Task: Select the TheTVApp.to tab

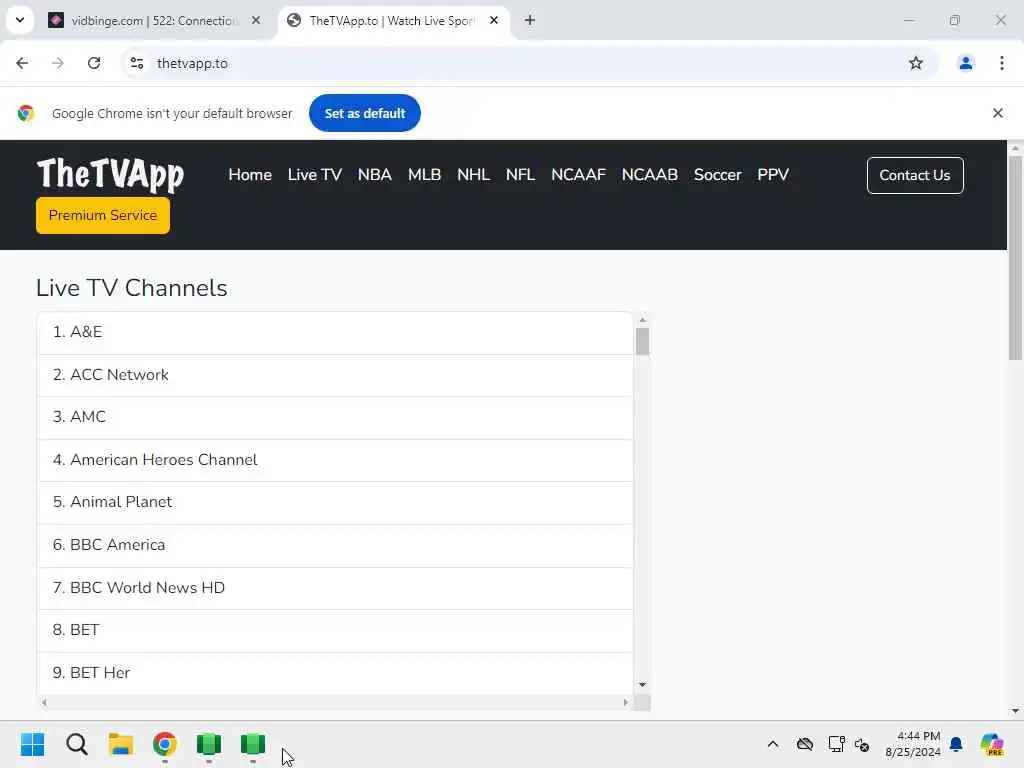Action: 392,21
